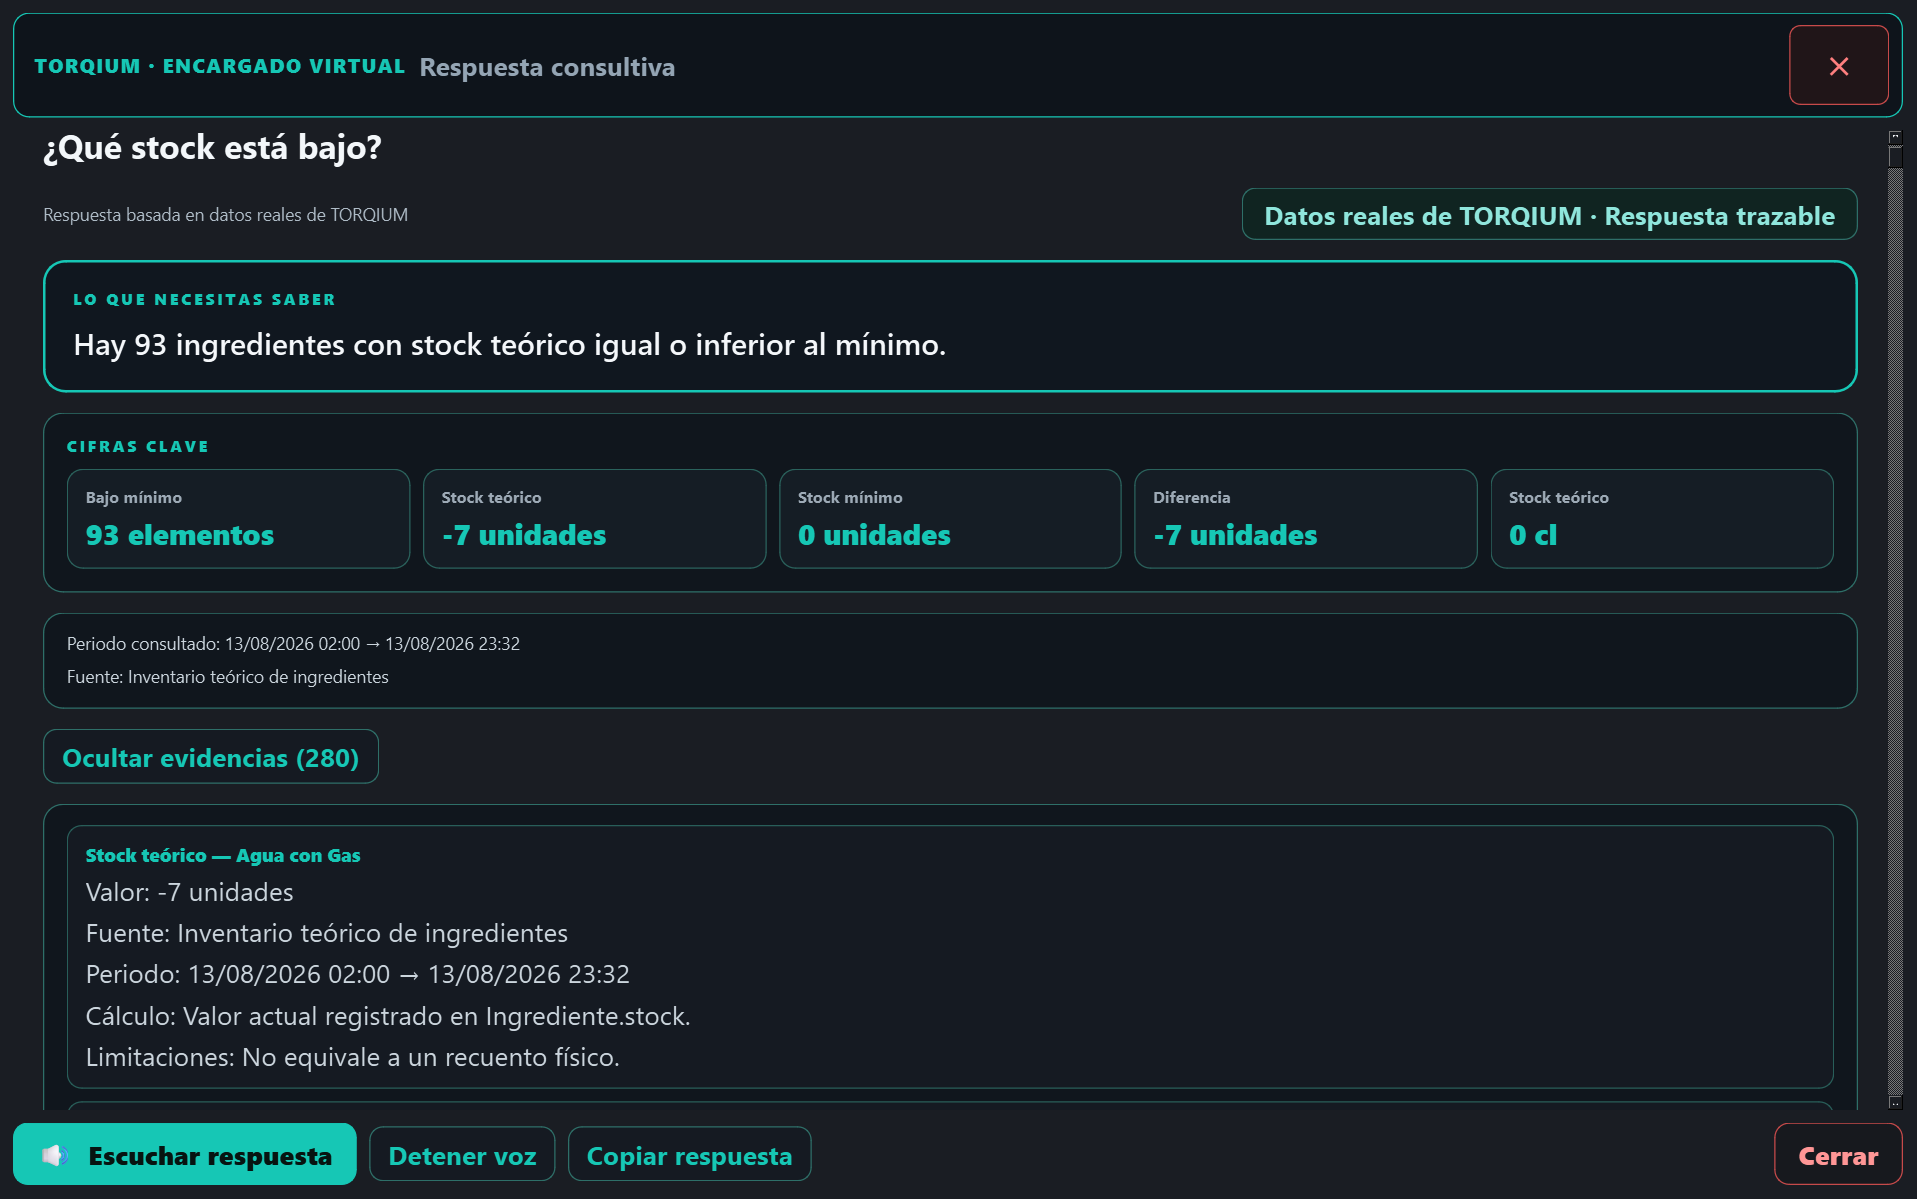Click the heading ¿Qué stock está bajo?
This screenshot has width=1917, height=1199.
[212, 148]
